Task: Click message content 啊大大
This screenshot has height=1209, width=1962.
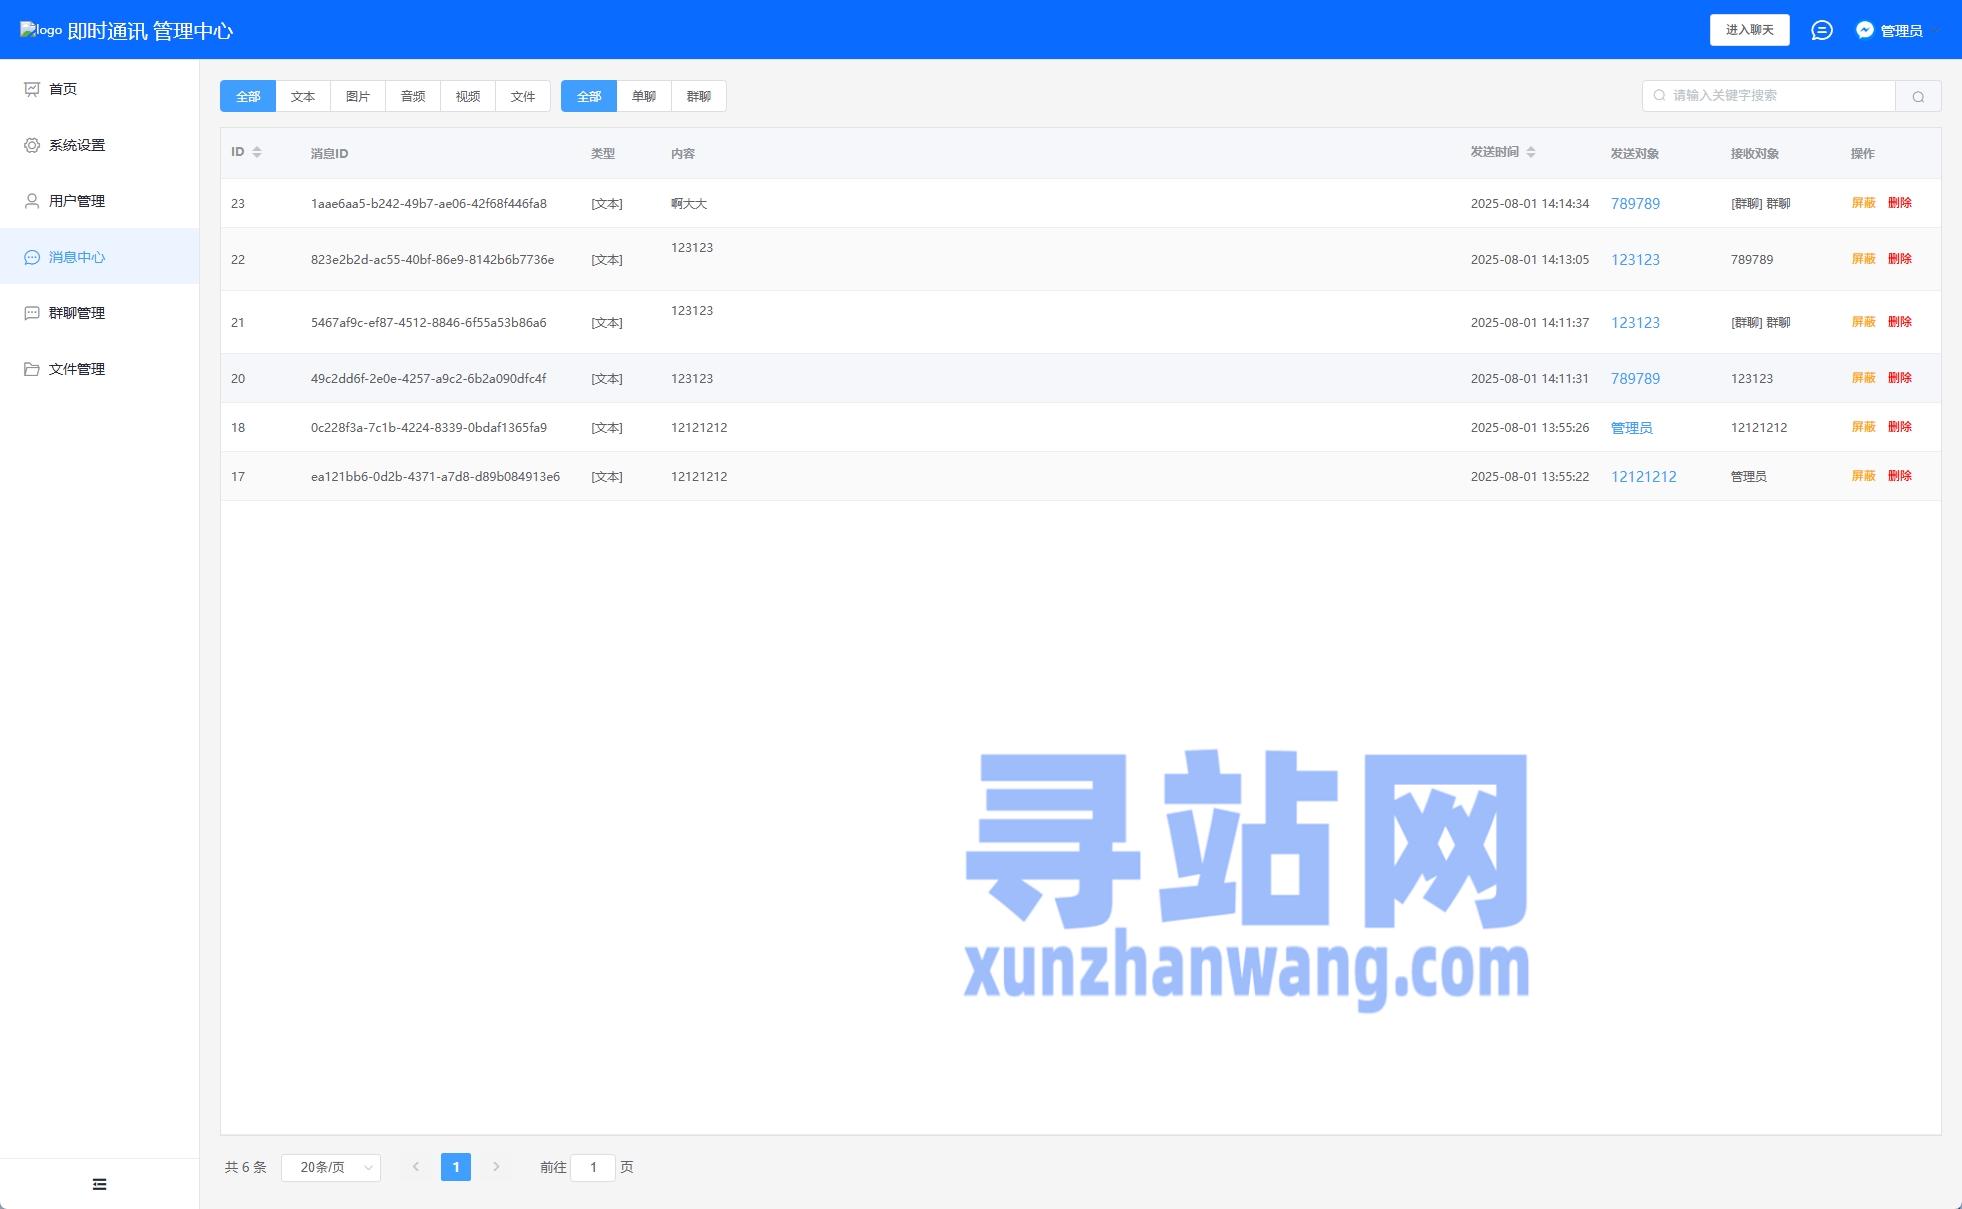Action: coord(689,203)
